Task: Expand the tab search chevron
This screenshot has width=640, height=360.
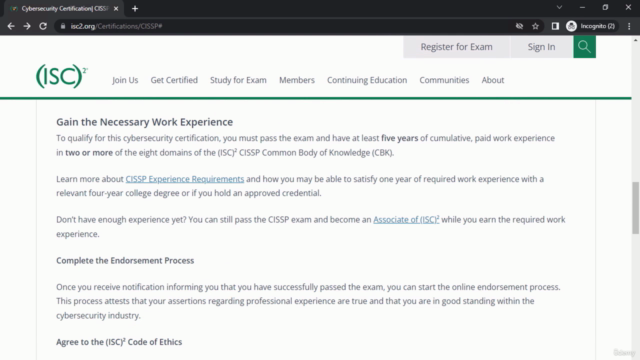Action: [559, 7]
